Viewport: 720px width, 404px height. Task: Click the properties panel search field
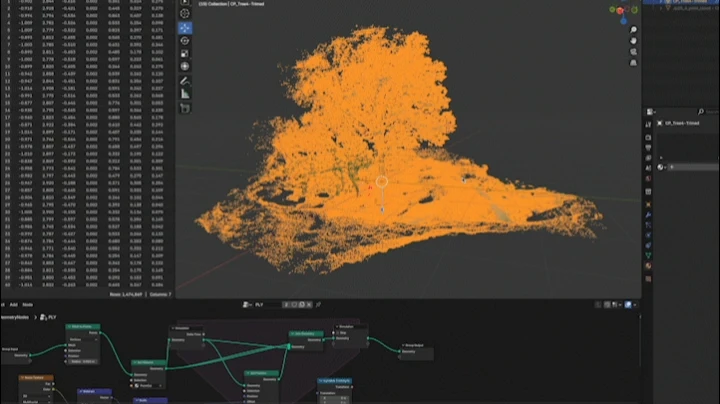click(709, 112)
